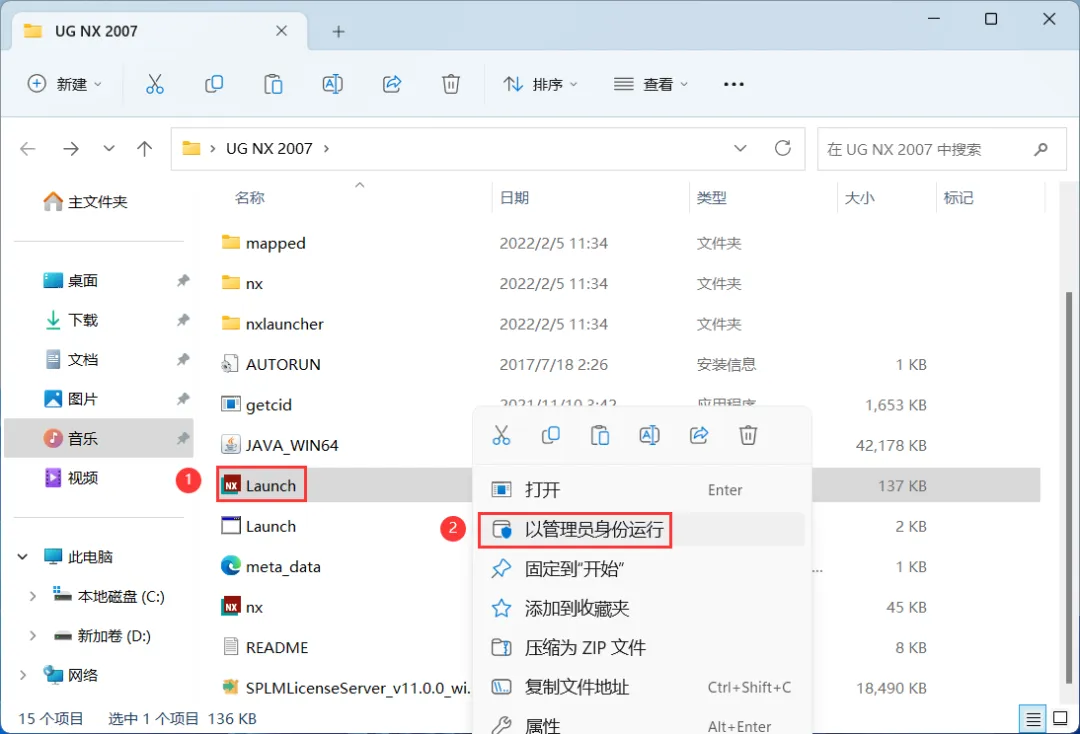1080x734 pixels.
Task: Choose 压缩为 ZIP 文件 in context menu
Action: point(641,647)
